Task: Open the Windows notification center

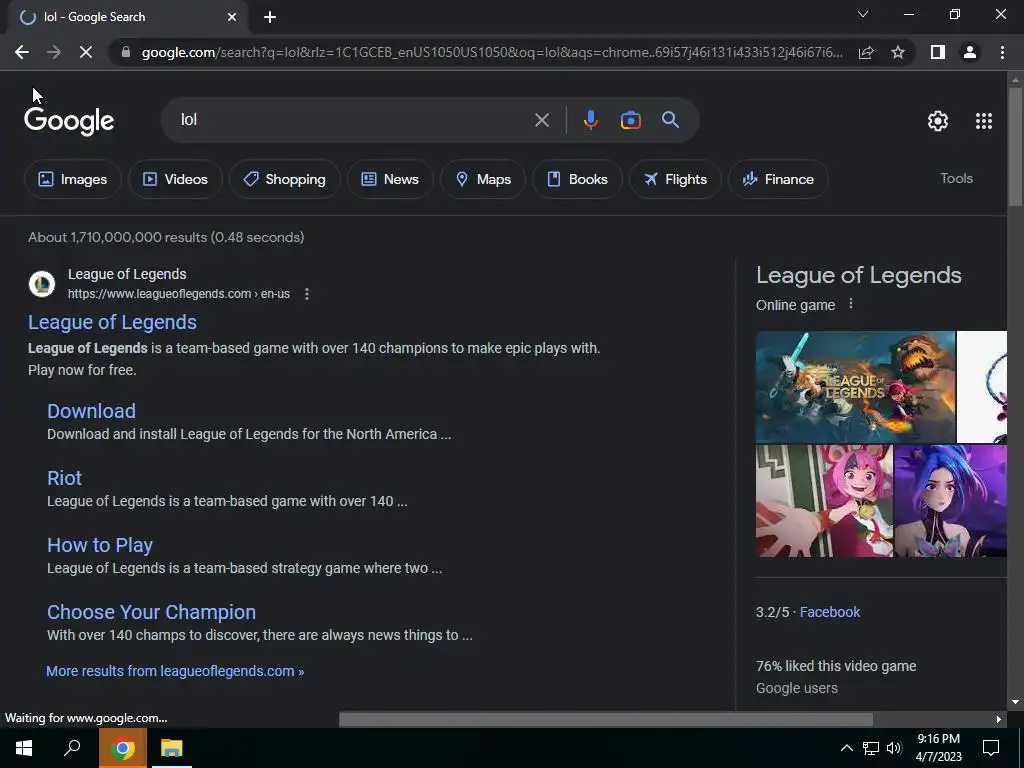Action: 991,748
